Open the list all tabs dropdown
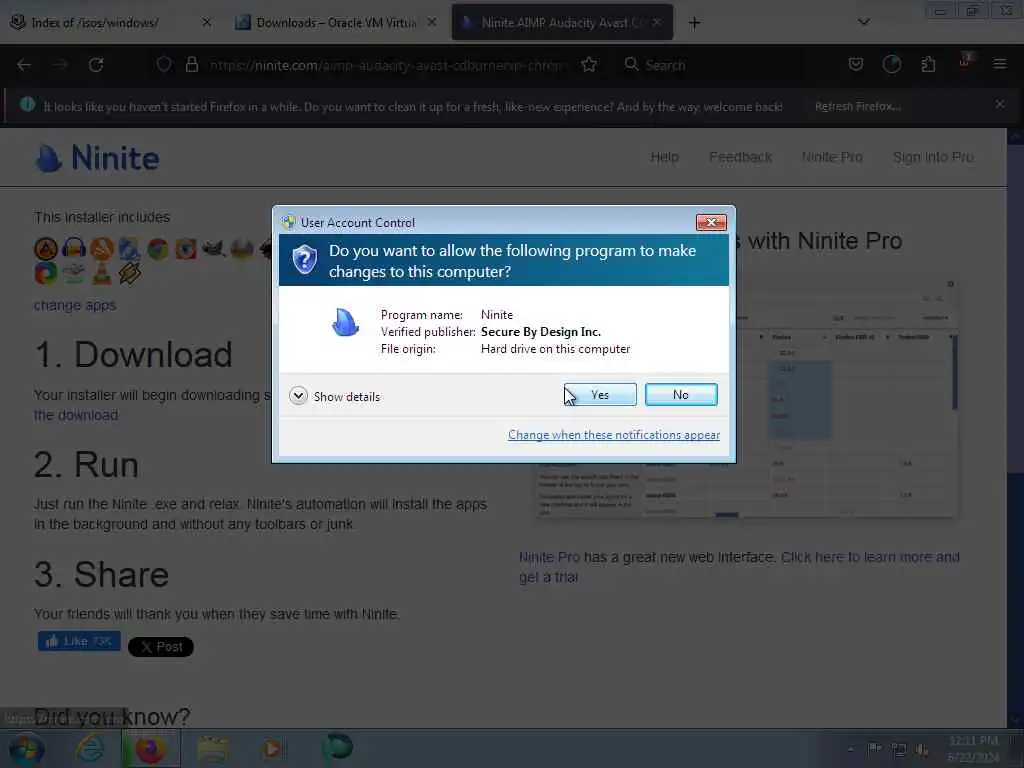The width and height of the screenshot is (1024, 768). (x=863, y=22)
